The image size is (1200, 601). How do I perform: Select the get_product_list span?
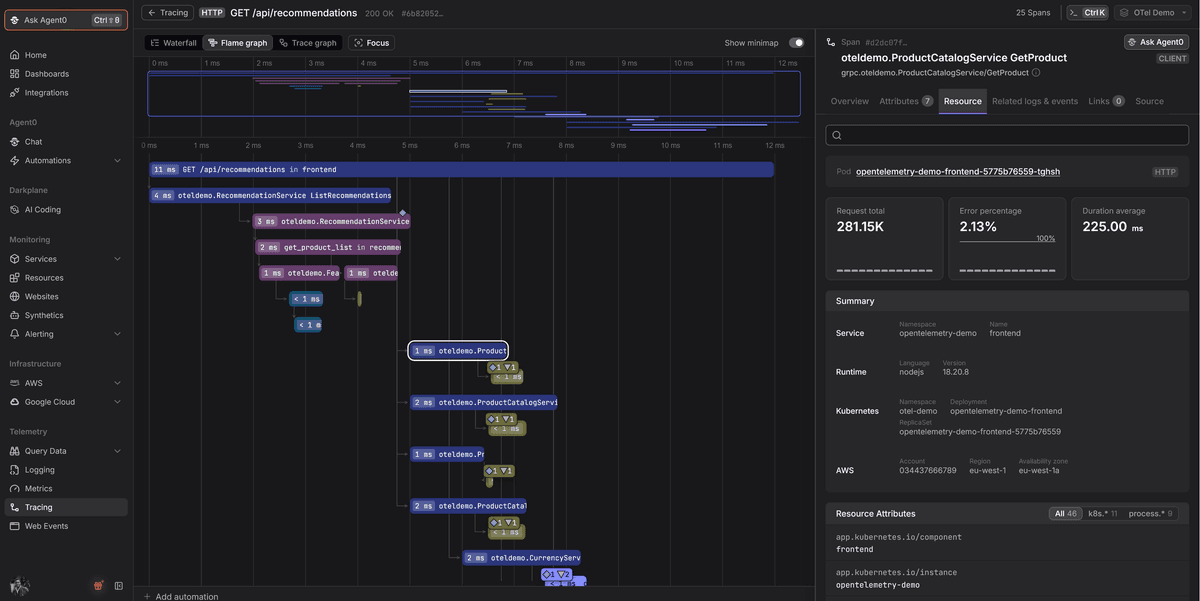(x=328, y=247)
